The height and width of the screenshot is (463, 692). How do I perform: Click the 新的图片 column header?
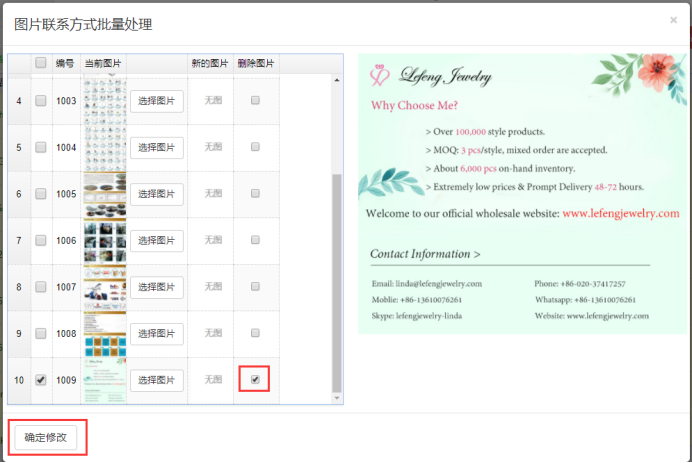tap(210, 63)
